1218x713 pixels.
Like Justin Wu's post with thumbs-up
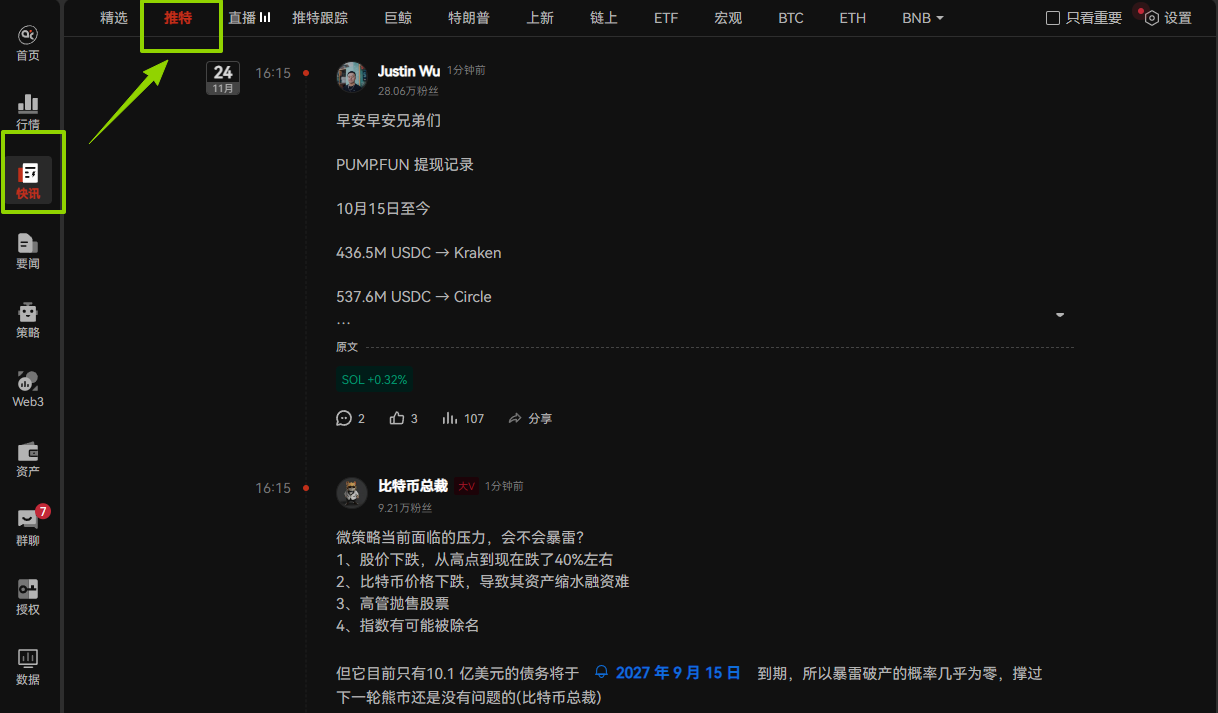[x=398, y=418]
